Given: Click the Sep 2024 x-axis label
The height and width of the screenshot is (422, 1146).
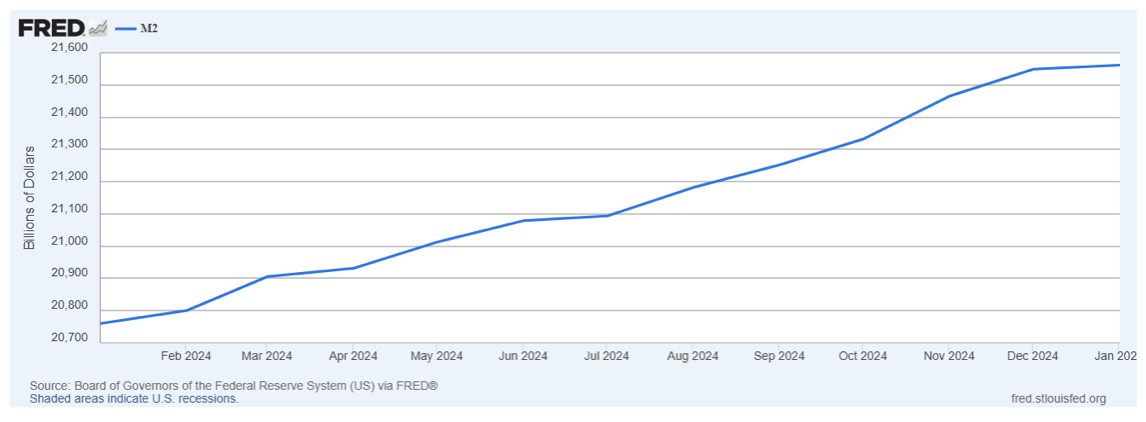Looking at the screenshot, I should 779,356.
